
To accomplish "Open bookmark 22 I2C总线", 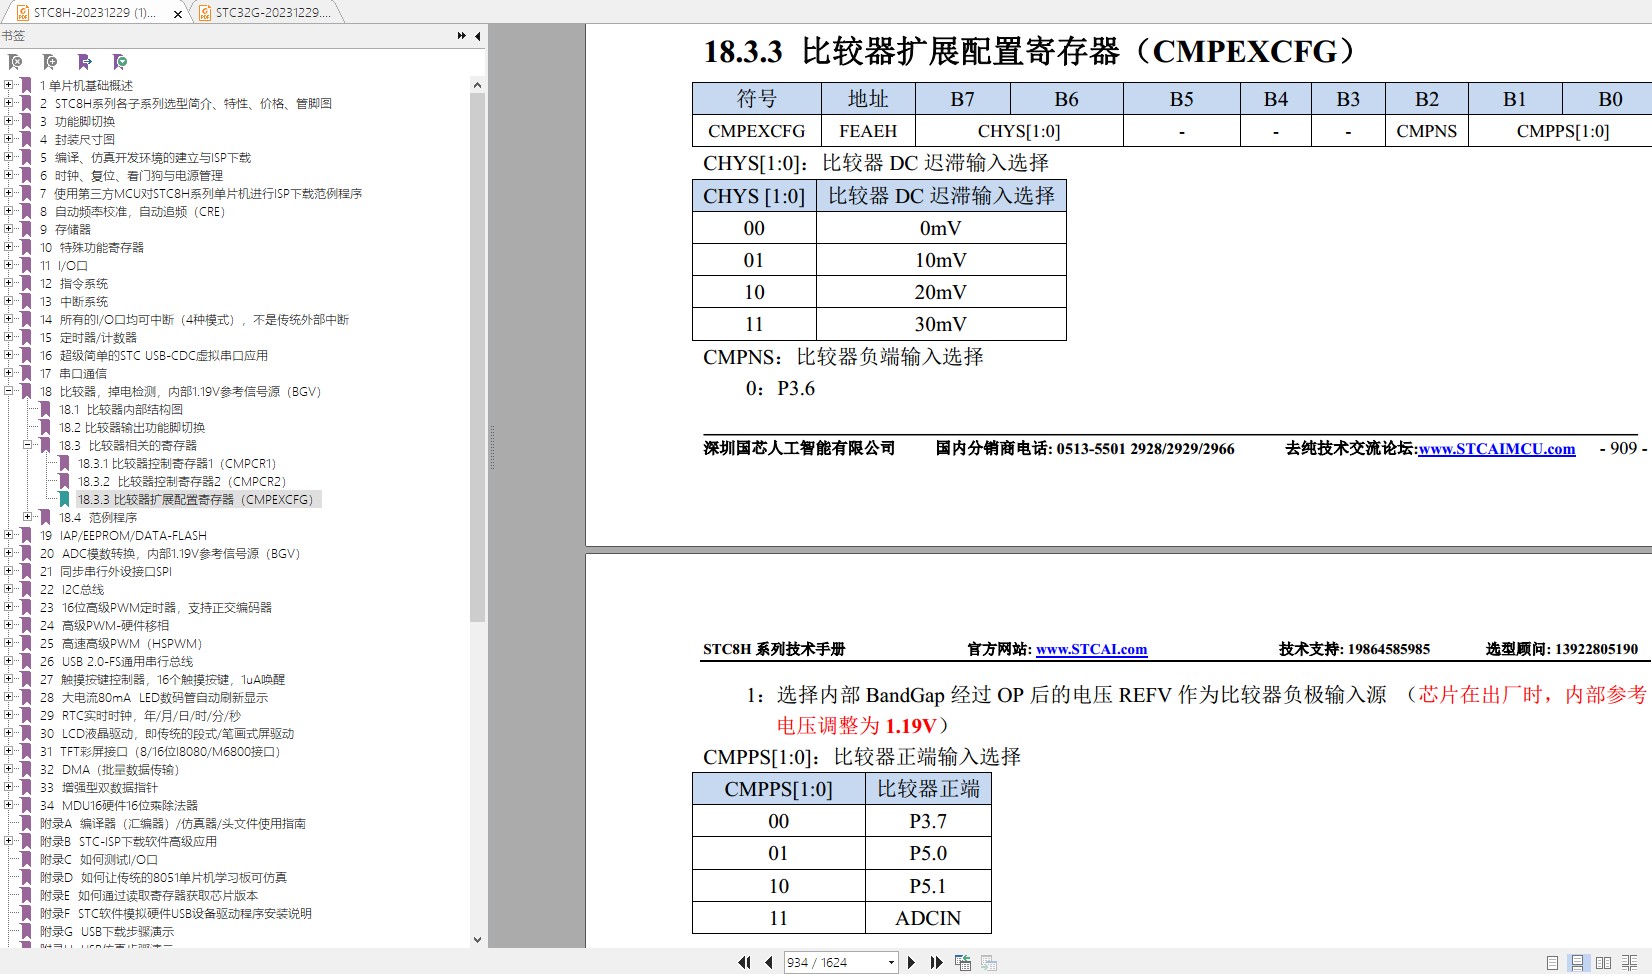I will click(72, 589).
